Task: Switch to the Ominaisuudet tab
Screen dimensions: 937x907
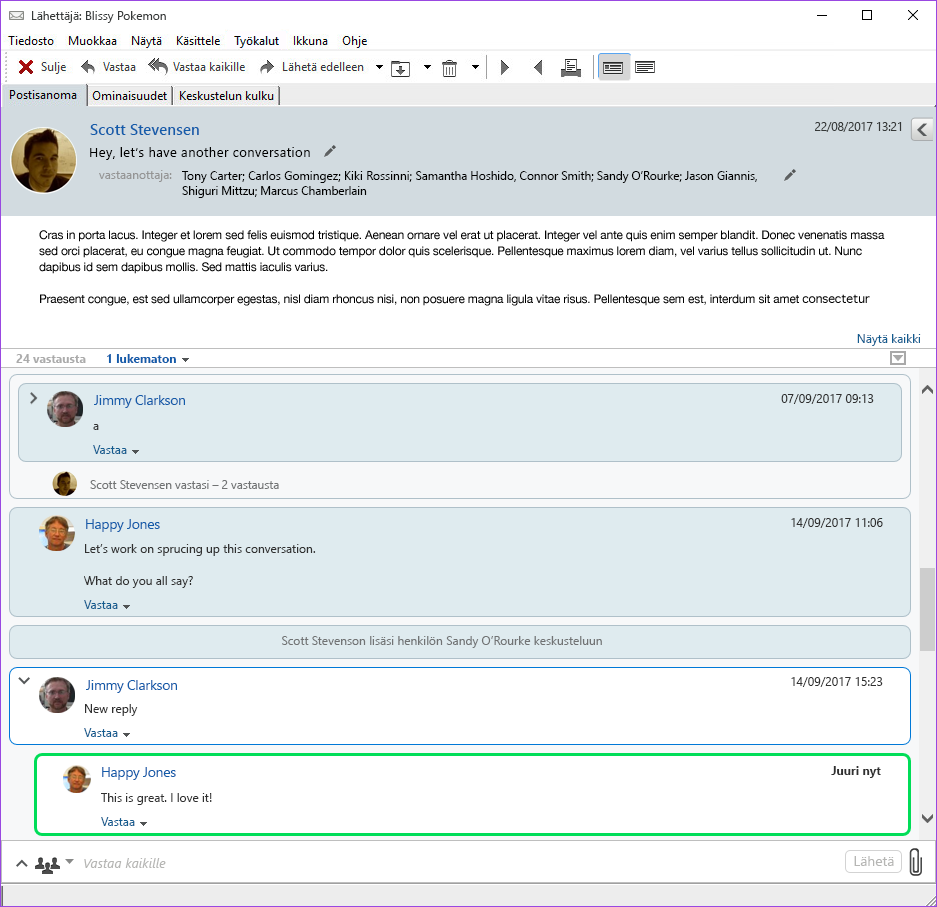Action: (130, 96)
